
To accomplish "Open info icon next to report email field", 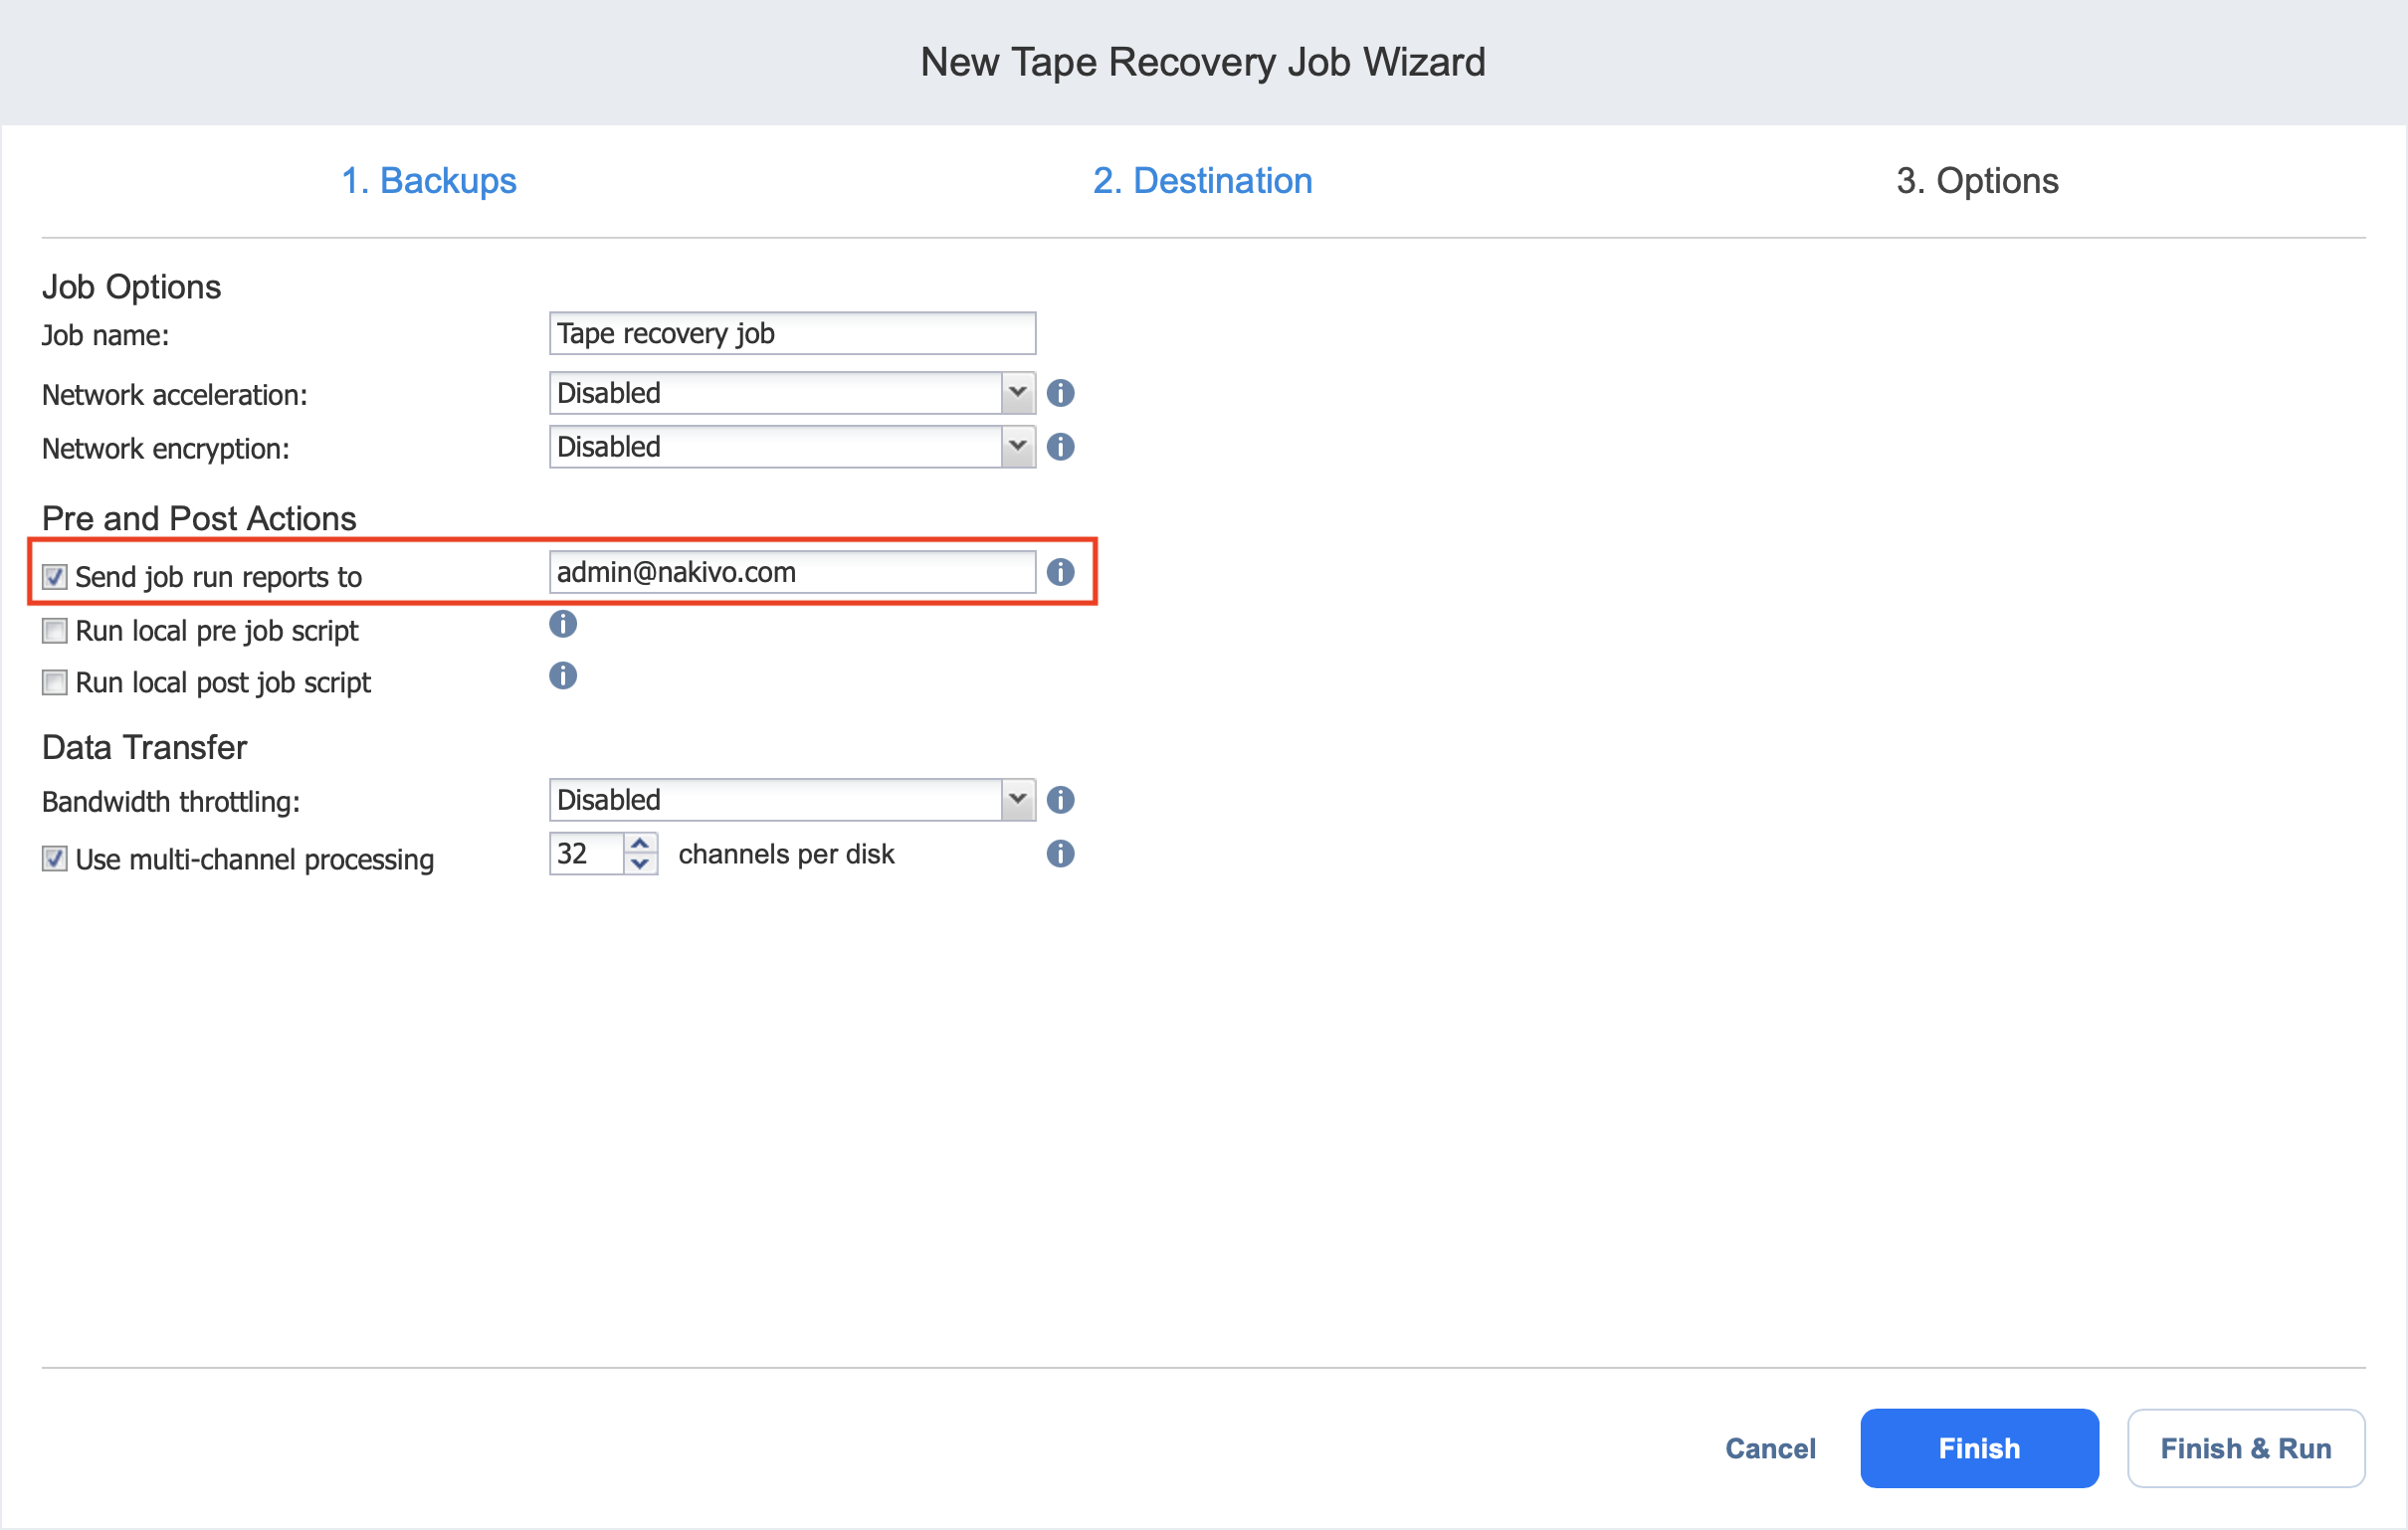I will [1060, 572].
